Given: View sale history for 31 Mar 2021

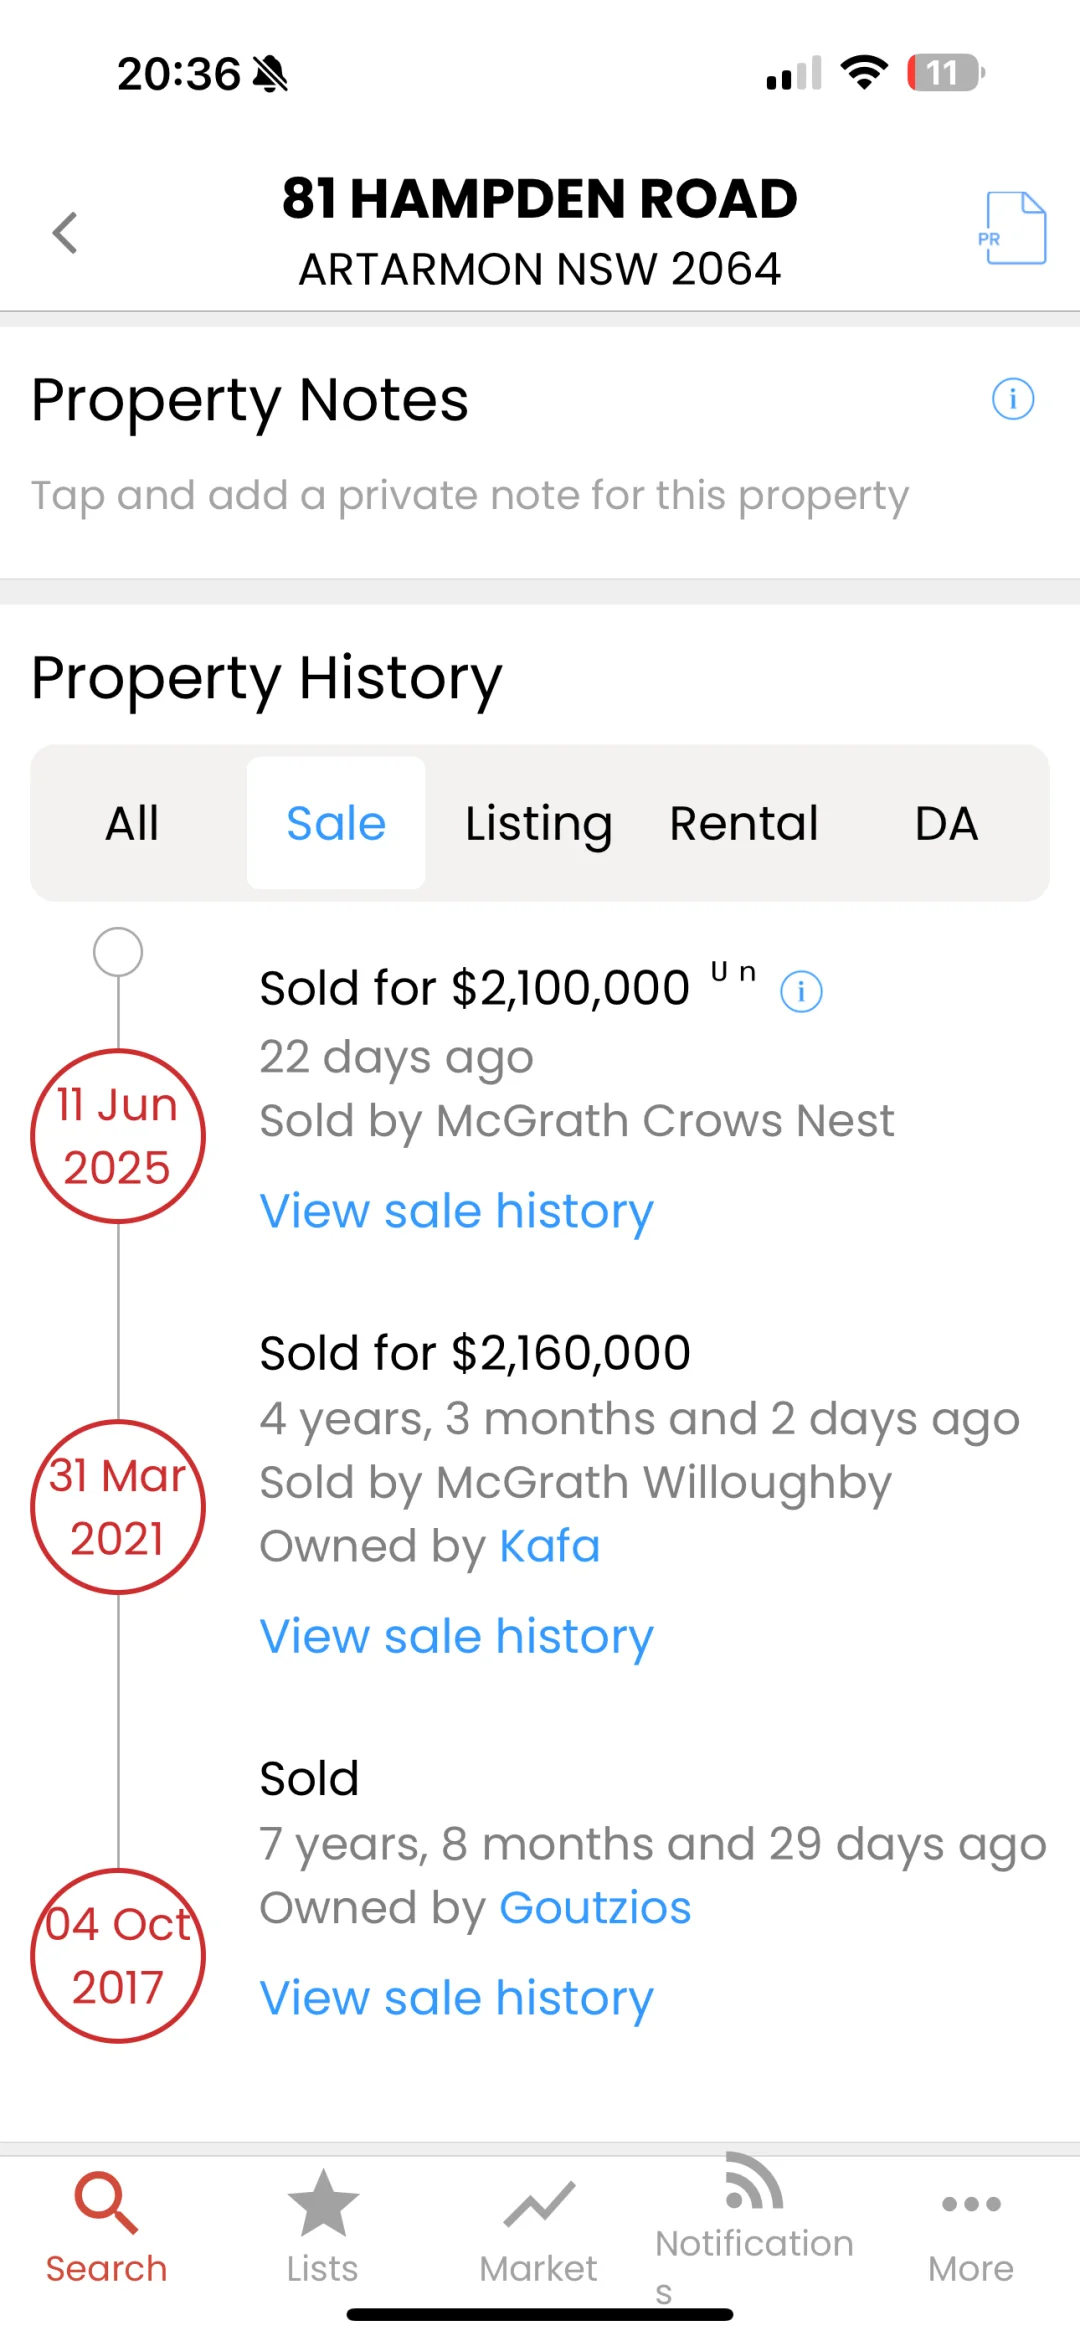Looking at the screenshot, I should click(x=456, y=1637).
